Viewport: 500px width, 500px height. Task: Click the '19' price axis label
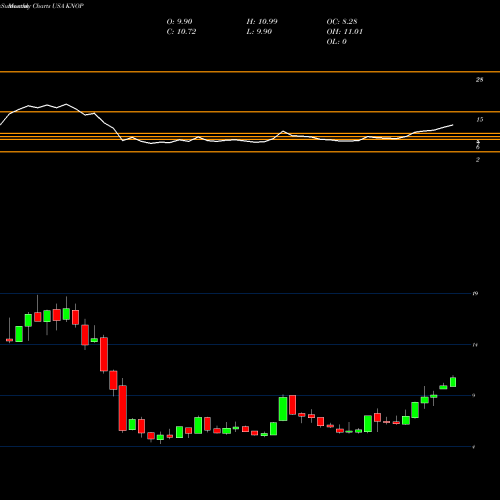pos(475,293)
